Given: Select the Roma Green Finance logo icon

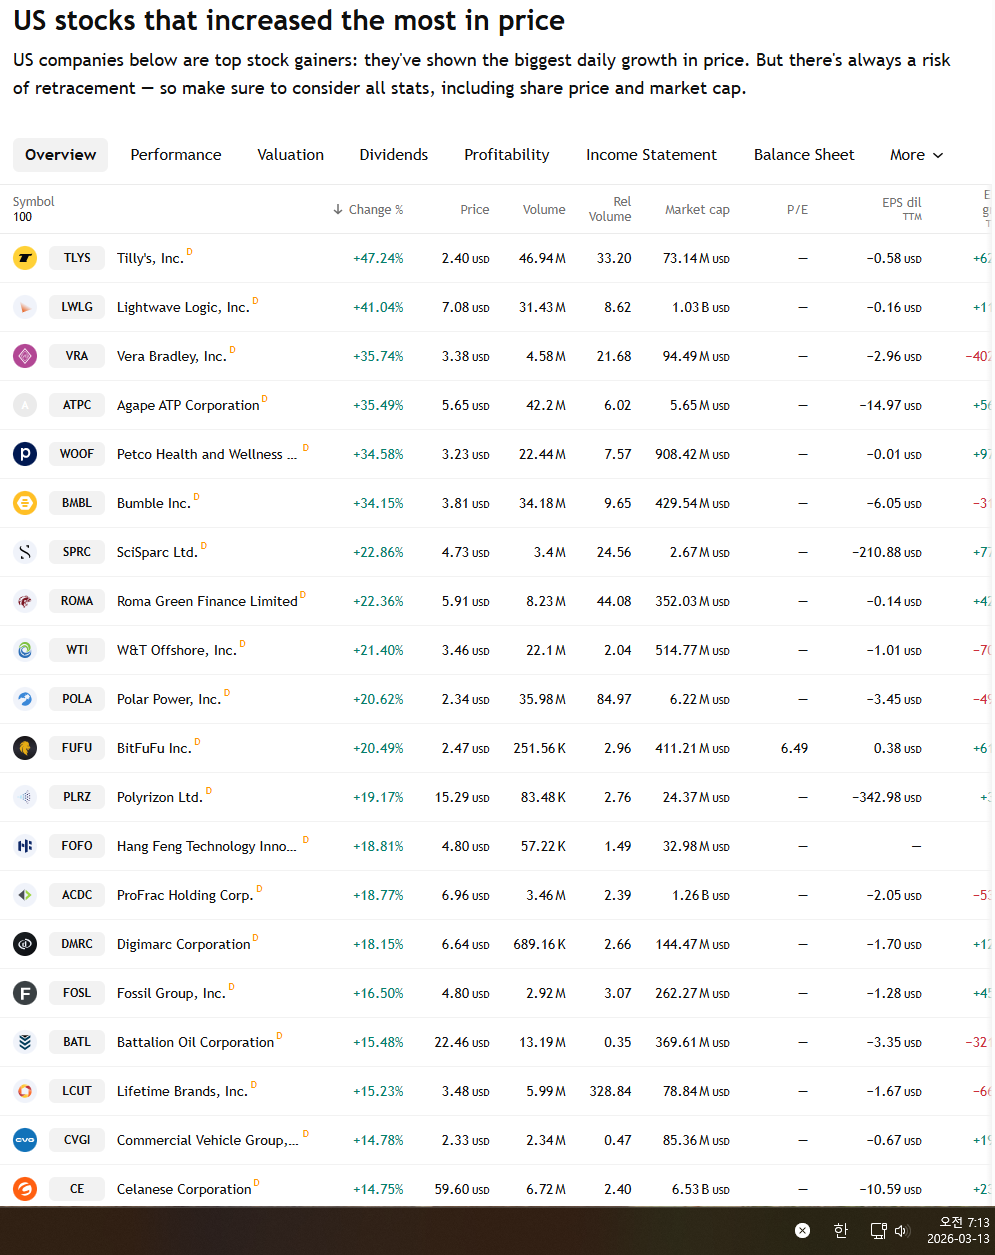Looking at the screenshot, I should pos(25,601).
